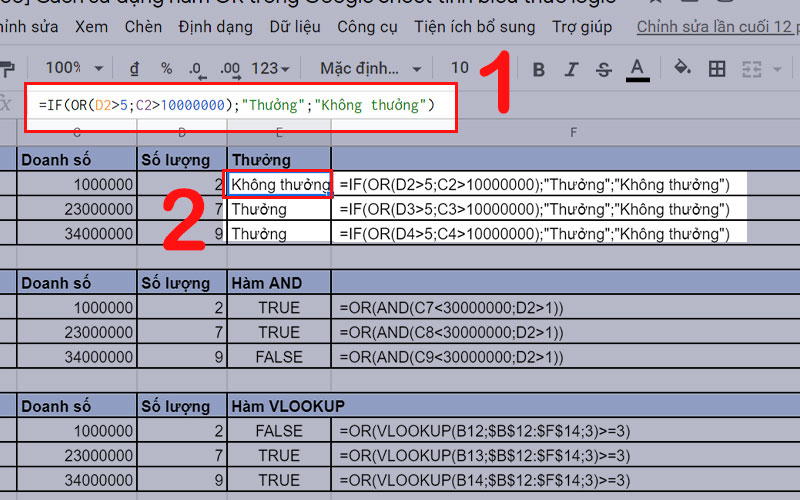Open fill color bucket
This screenshot has width=800, height=500.
coord(682,67)
